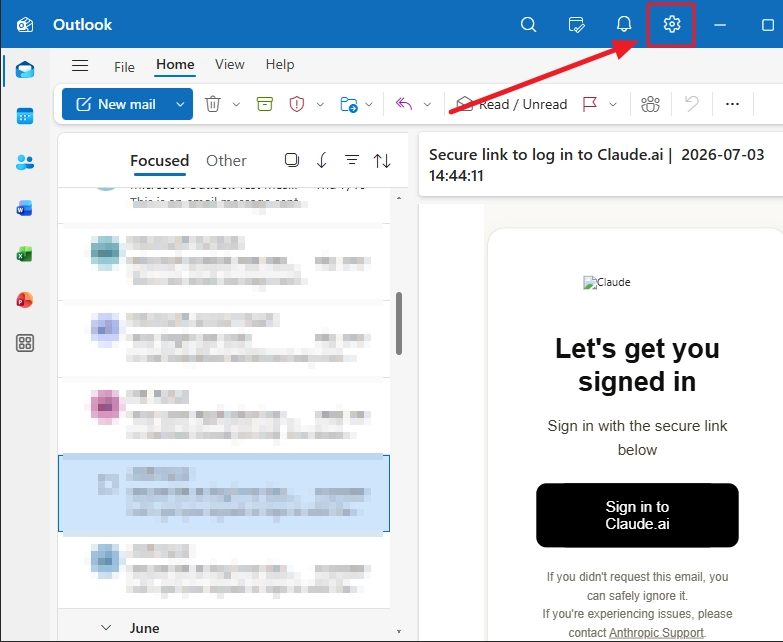Image resolution: width=783 pixels, height=642 pixels.
Task: Open Outlook search
Action: (x=528, y=24)
